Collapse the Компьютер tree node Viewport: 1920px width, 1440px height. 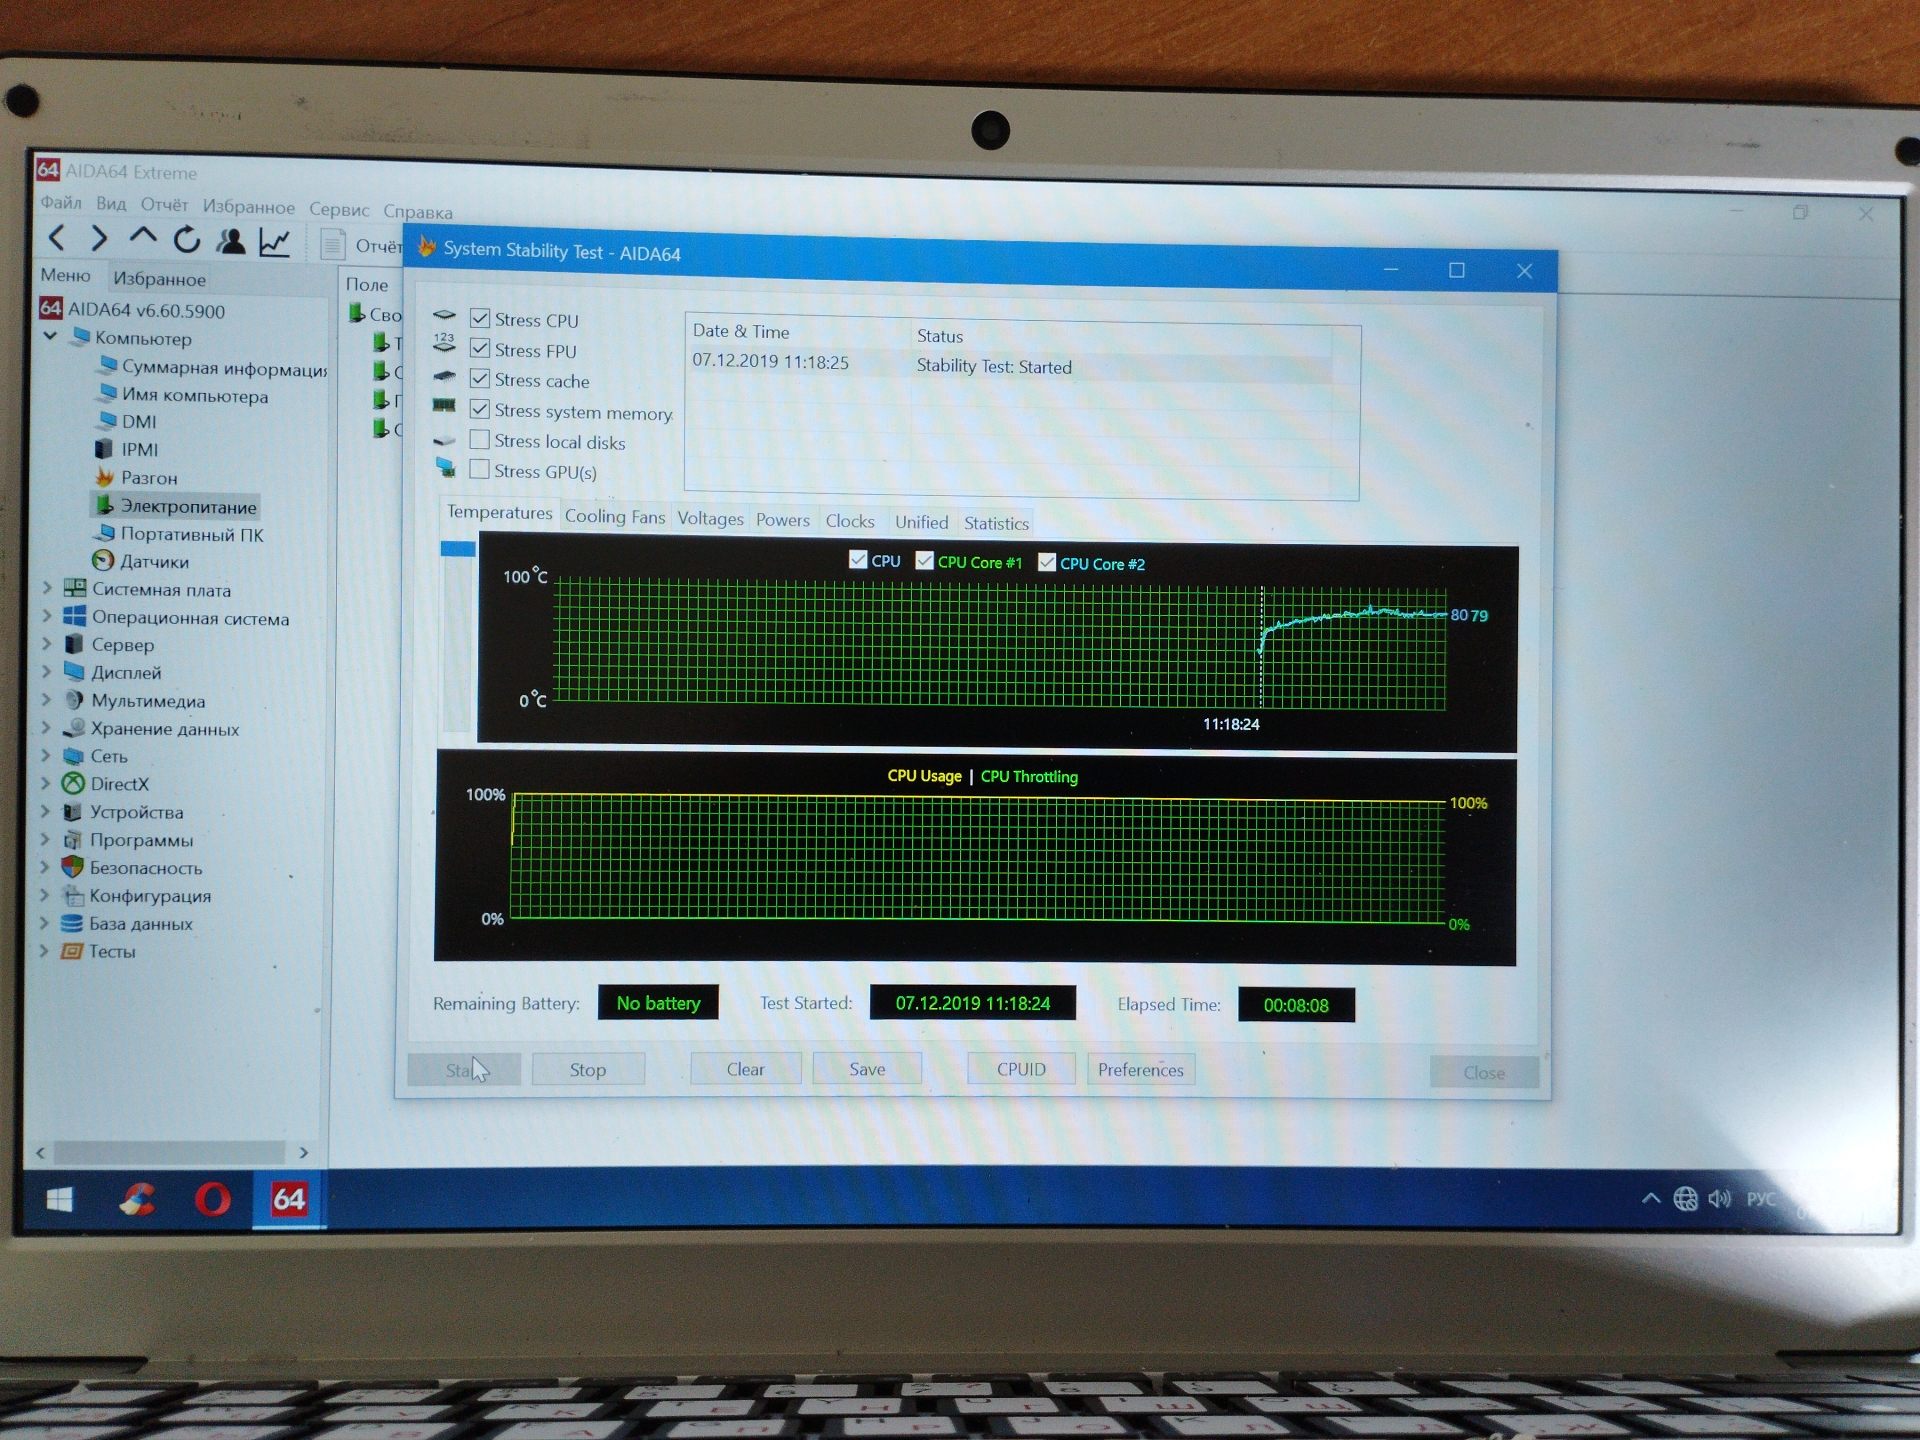(x=50, y=337)
